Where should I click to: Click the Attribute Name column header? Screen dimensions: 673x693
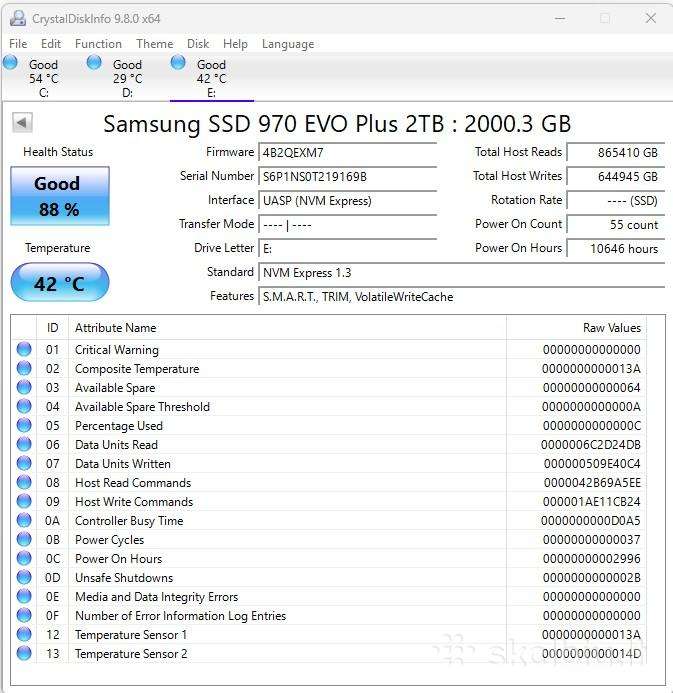[287, 327]
